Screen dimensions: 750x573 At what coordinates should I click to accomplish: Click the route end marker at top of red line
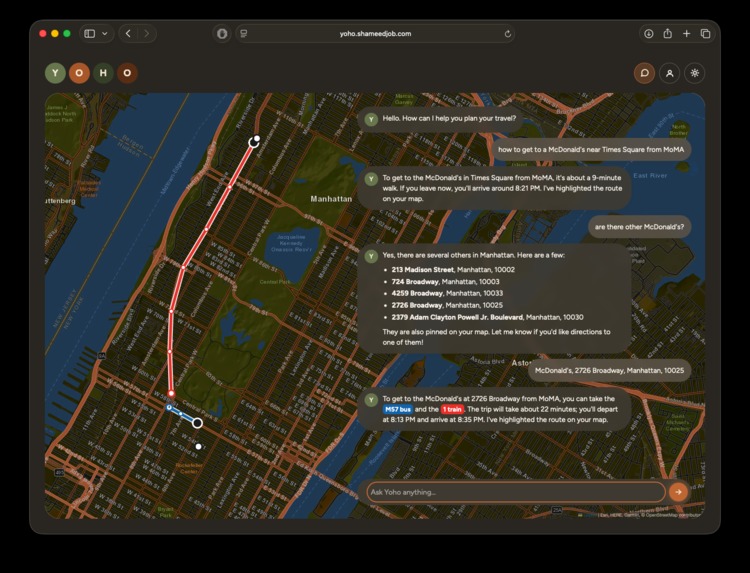click(254, 142)
